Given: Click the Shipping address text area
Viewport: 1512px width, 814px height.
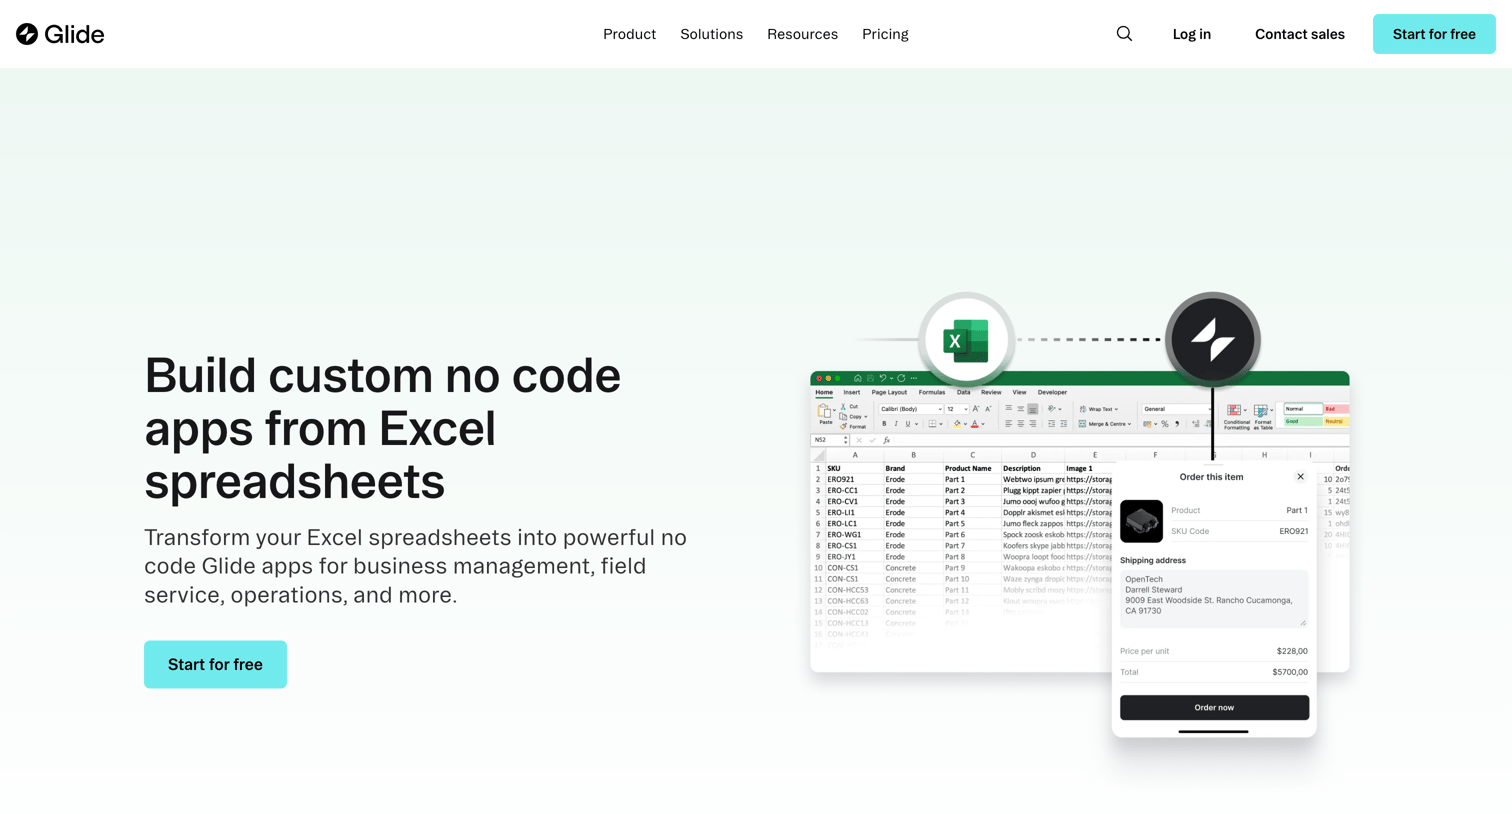Looking at the screenshot, I should pos(1214,598).
